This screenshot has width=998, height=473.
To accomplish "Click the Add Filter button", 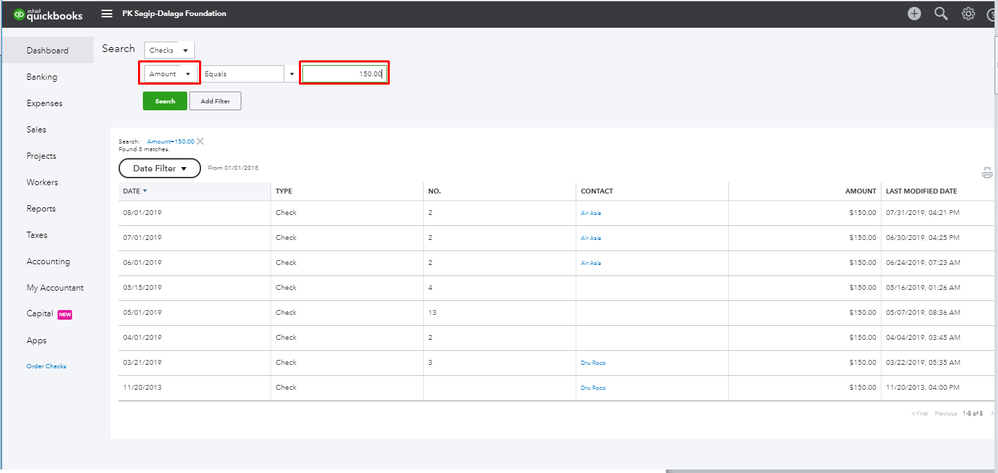I will point(215,101).
